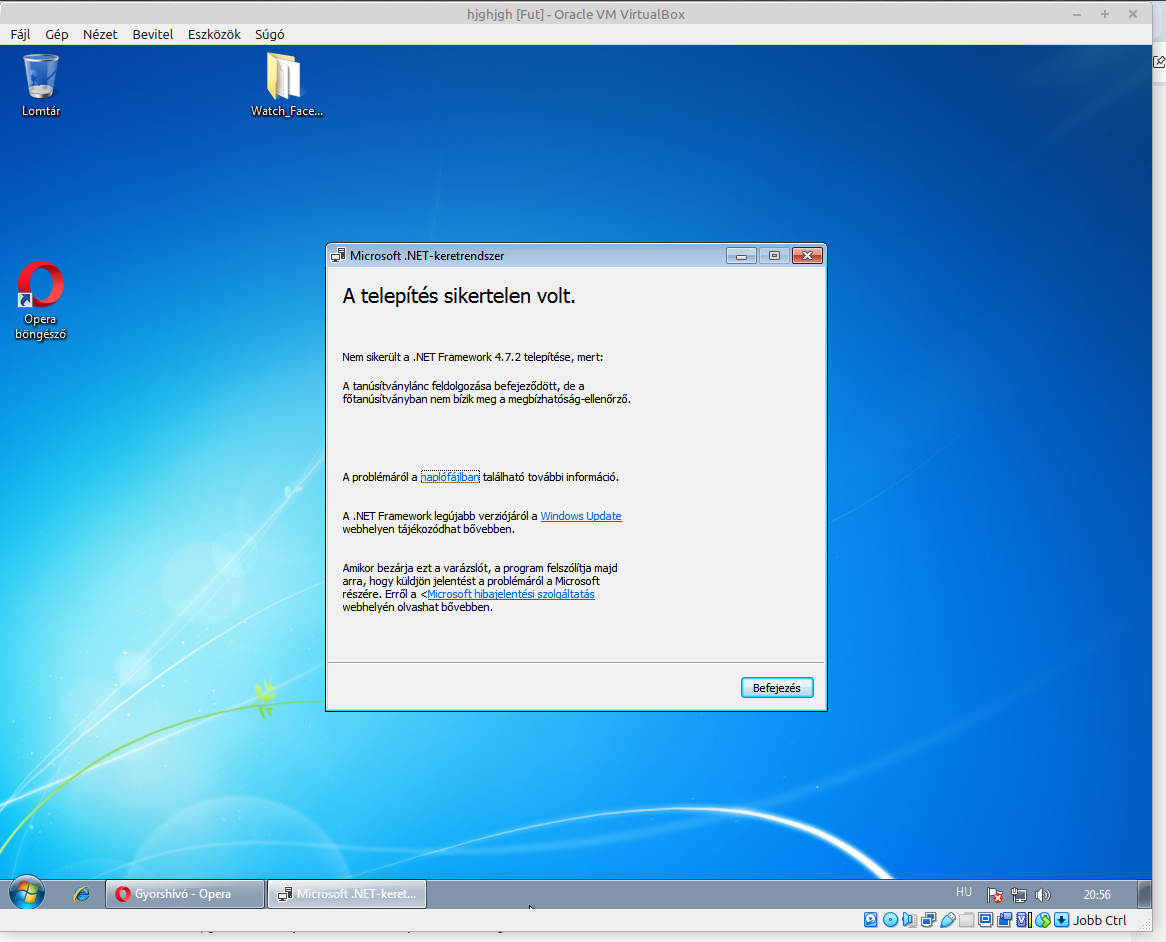Click the mouse integration status icon
Image resolution: width=1166 pixels, height=942 pixels.
tap(1043, 920)
